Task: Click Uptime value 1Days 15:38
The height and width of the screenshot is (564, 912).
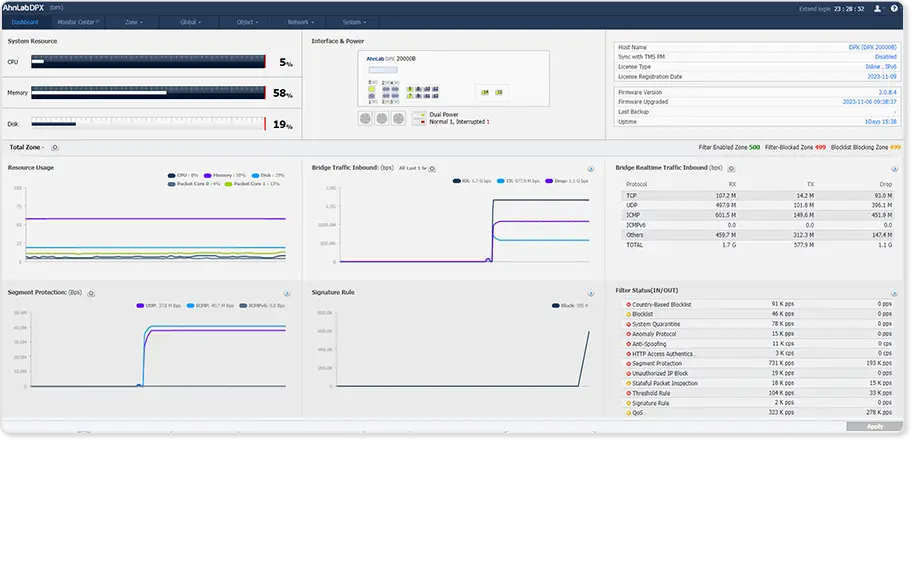Action: [880, 122]
